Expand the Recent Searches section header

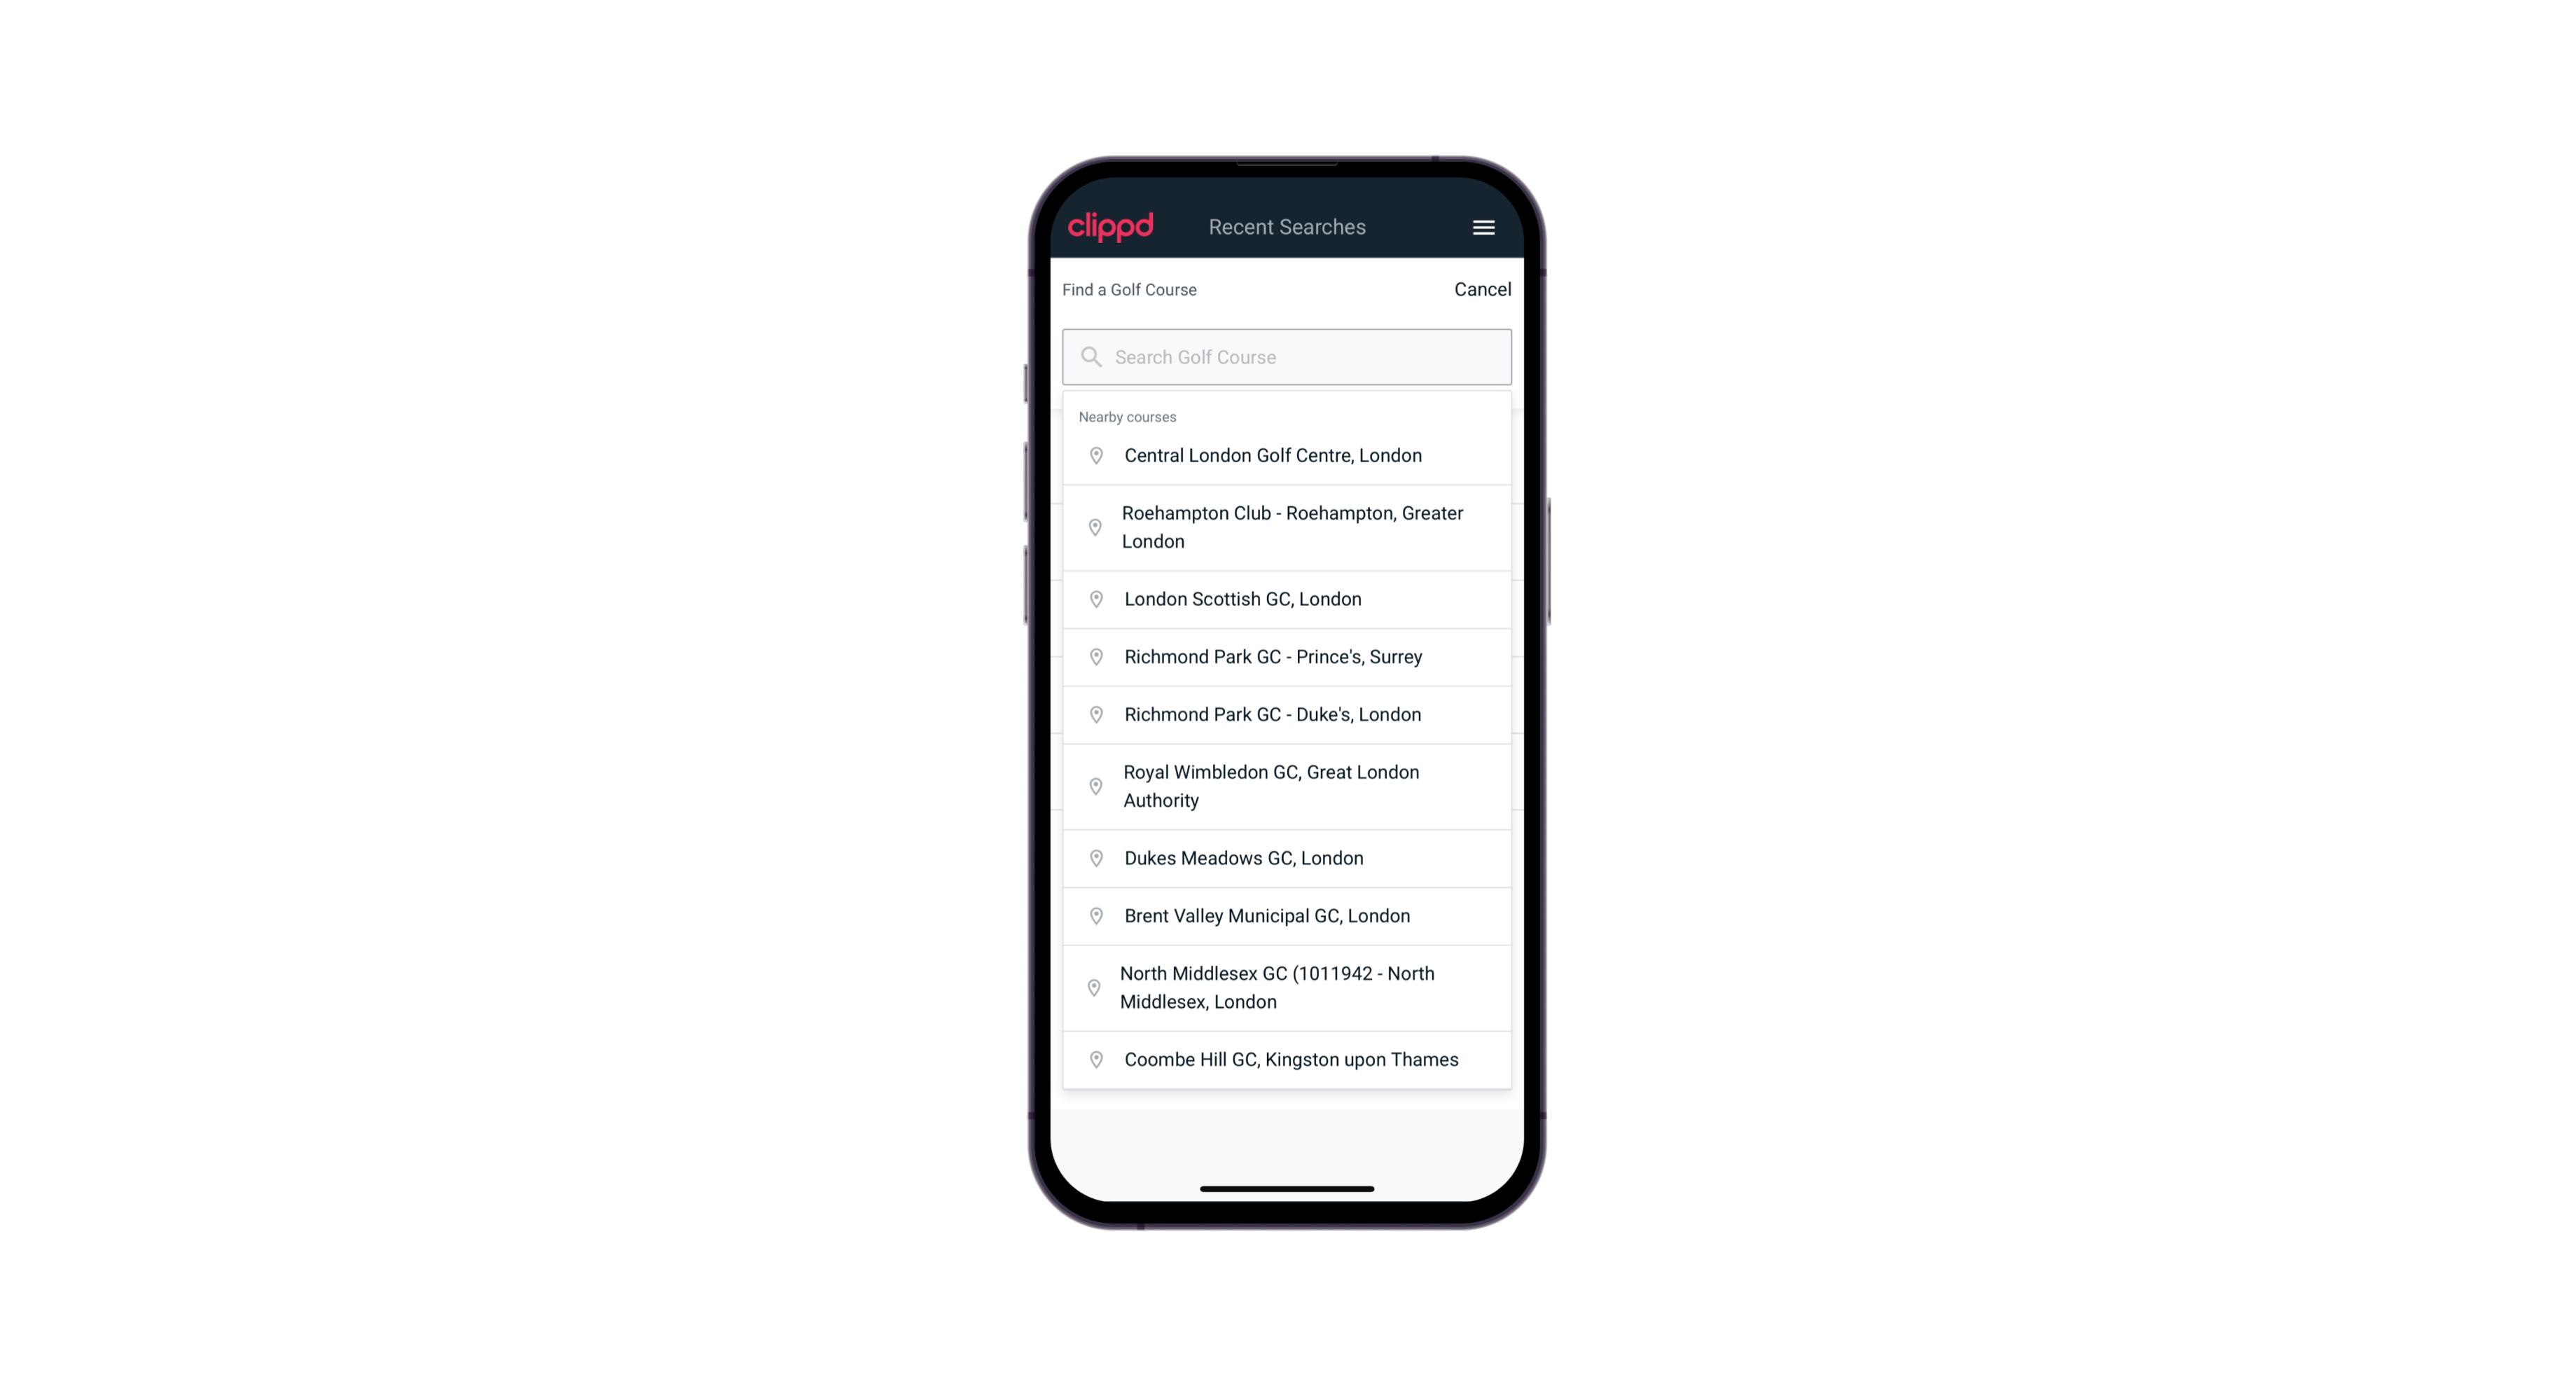(1287, 227)
